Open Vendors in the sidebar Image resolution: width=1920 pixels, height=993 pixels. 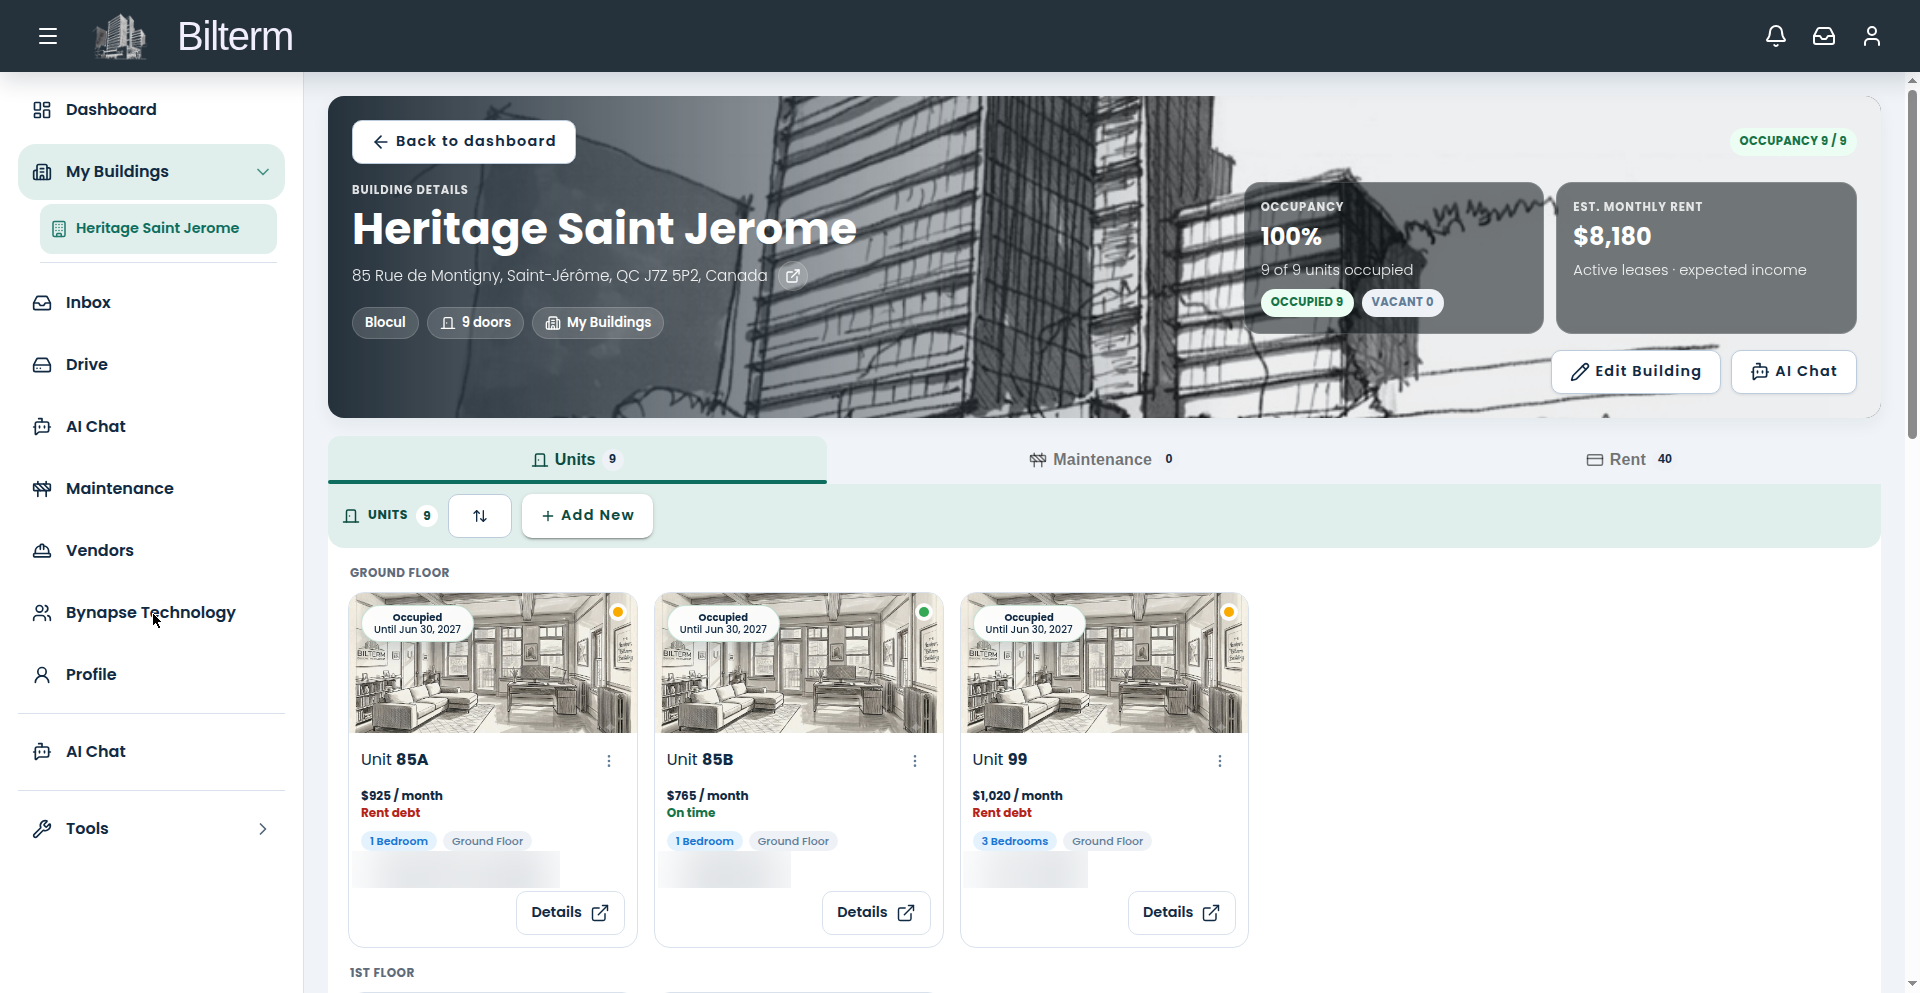click(x=151, y=551)
